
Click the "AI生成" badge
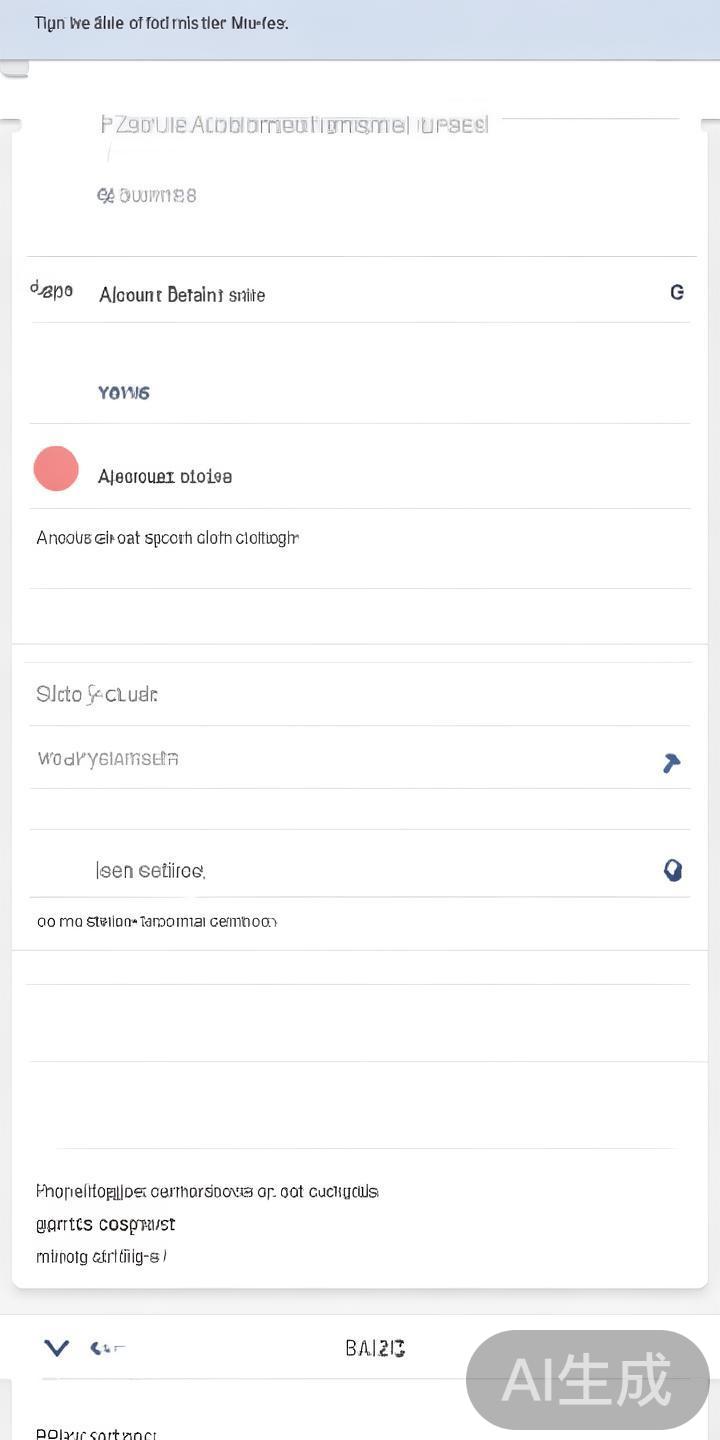point(587,1380)
